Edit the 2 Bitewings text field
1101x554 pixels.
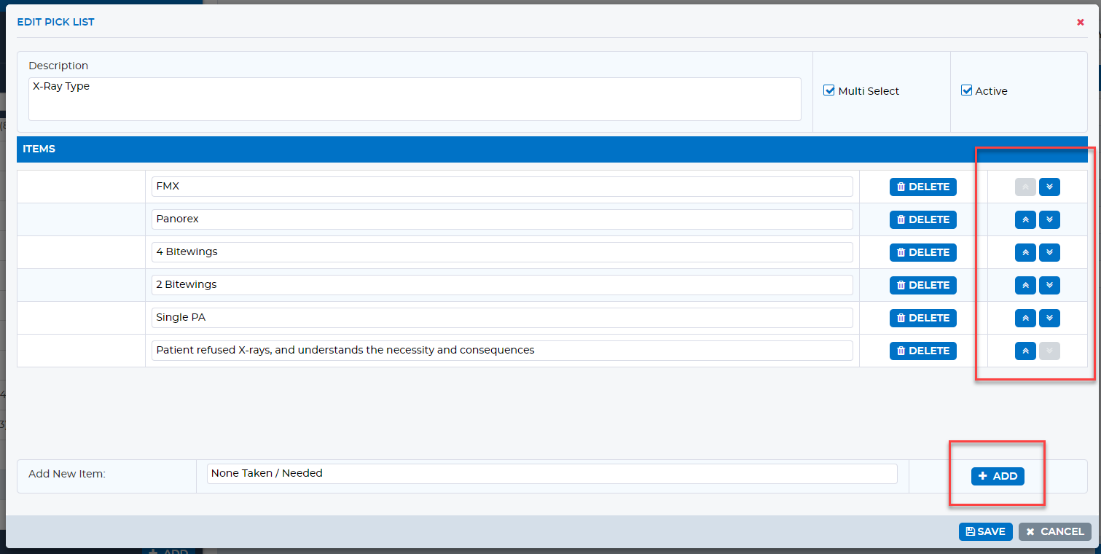coord(501,284)
